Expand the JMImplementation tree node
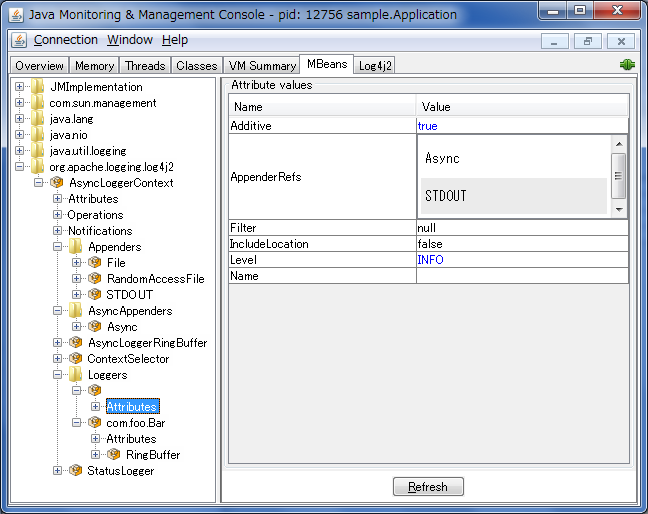648x514 pixels. [20, 87]
